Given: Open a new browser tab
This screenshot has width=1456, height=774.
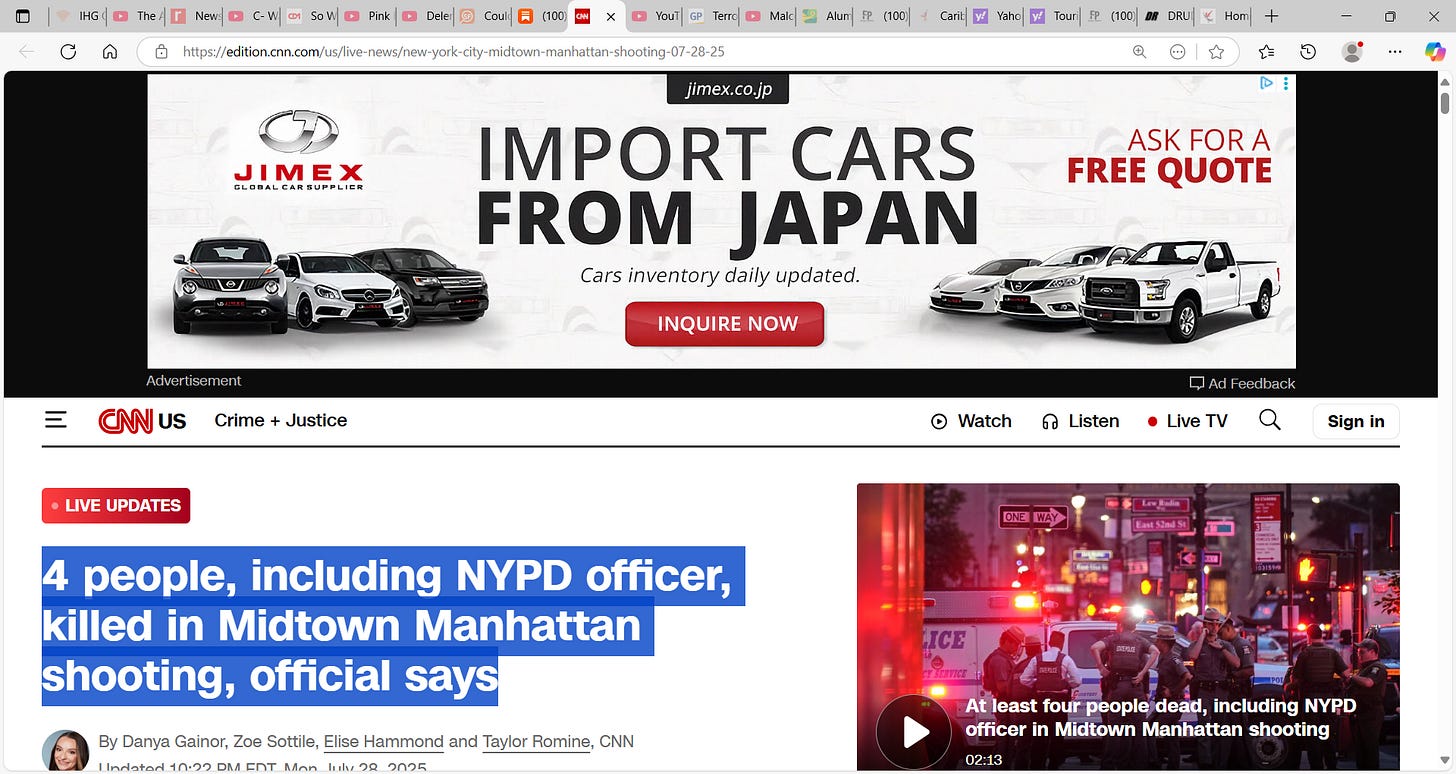Looking at the screenshot, I should coord(1271,16).
